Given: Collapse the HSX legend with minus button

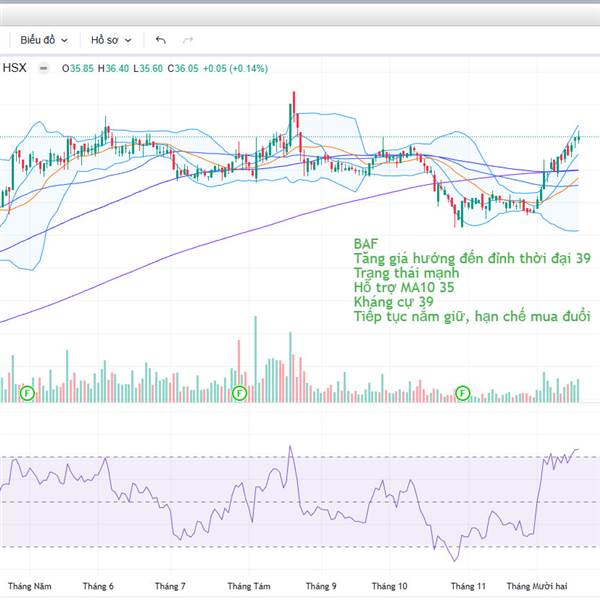Looking at the screenshot, I should [x=44, y=68].
